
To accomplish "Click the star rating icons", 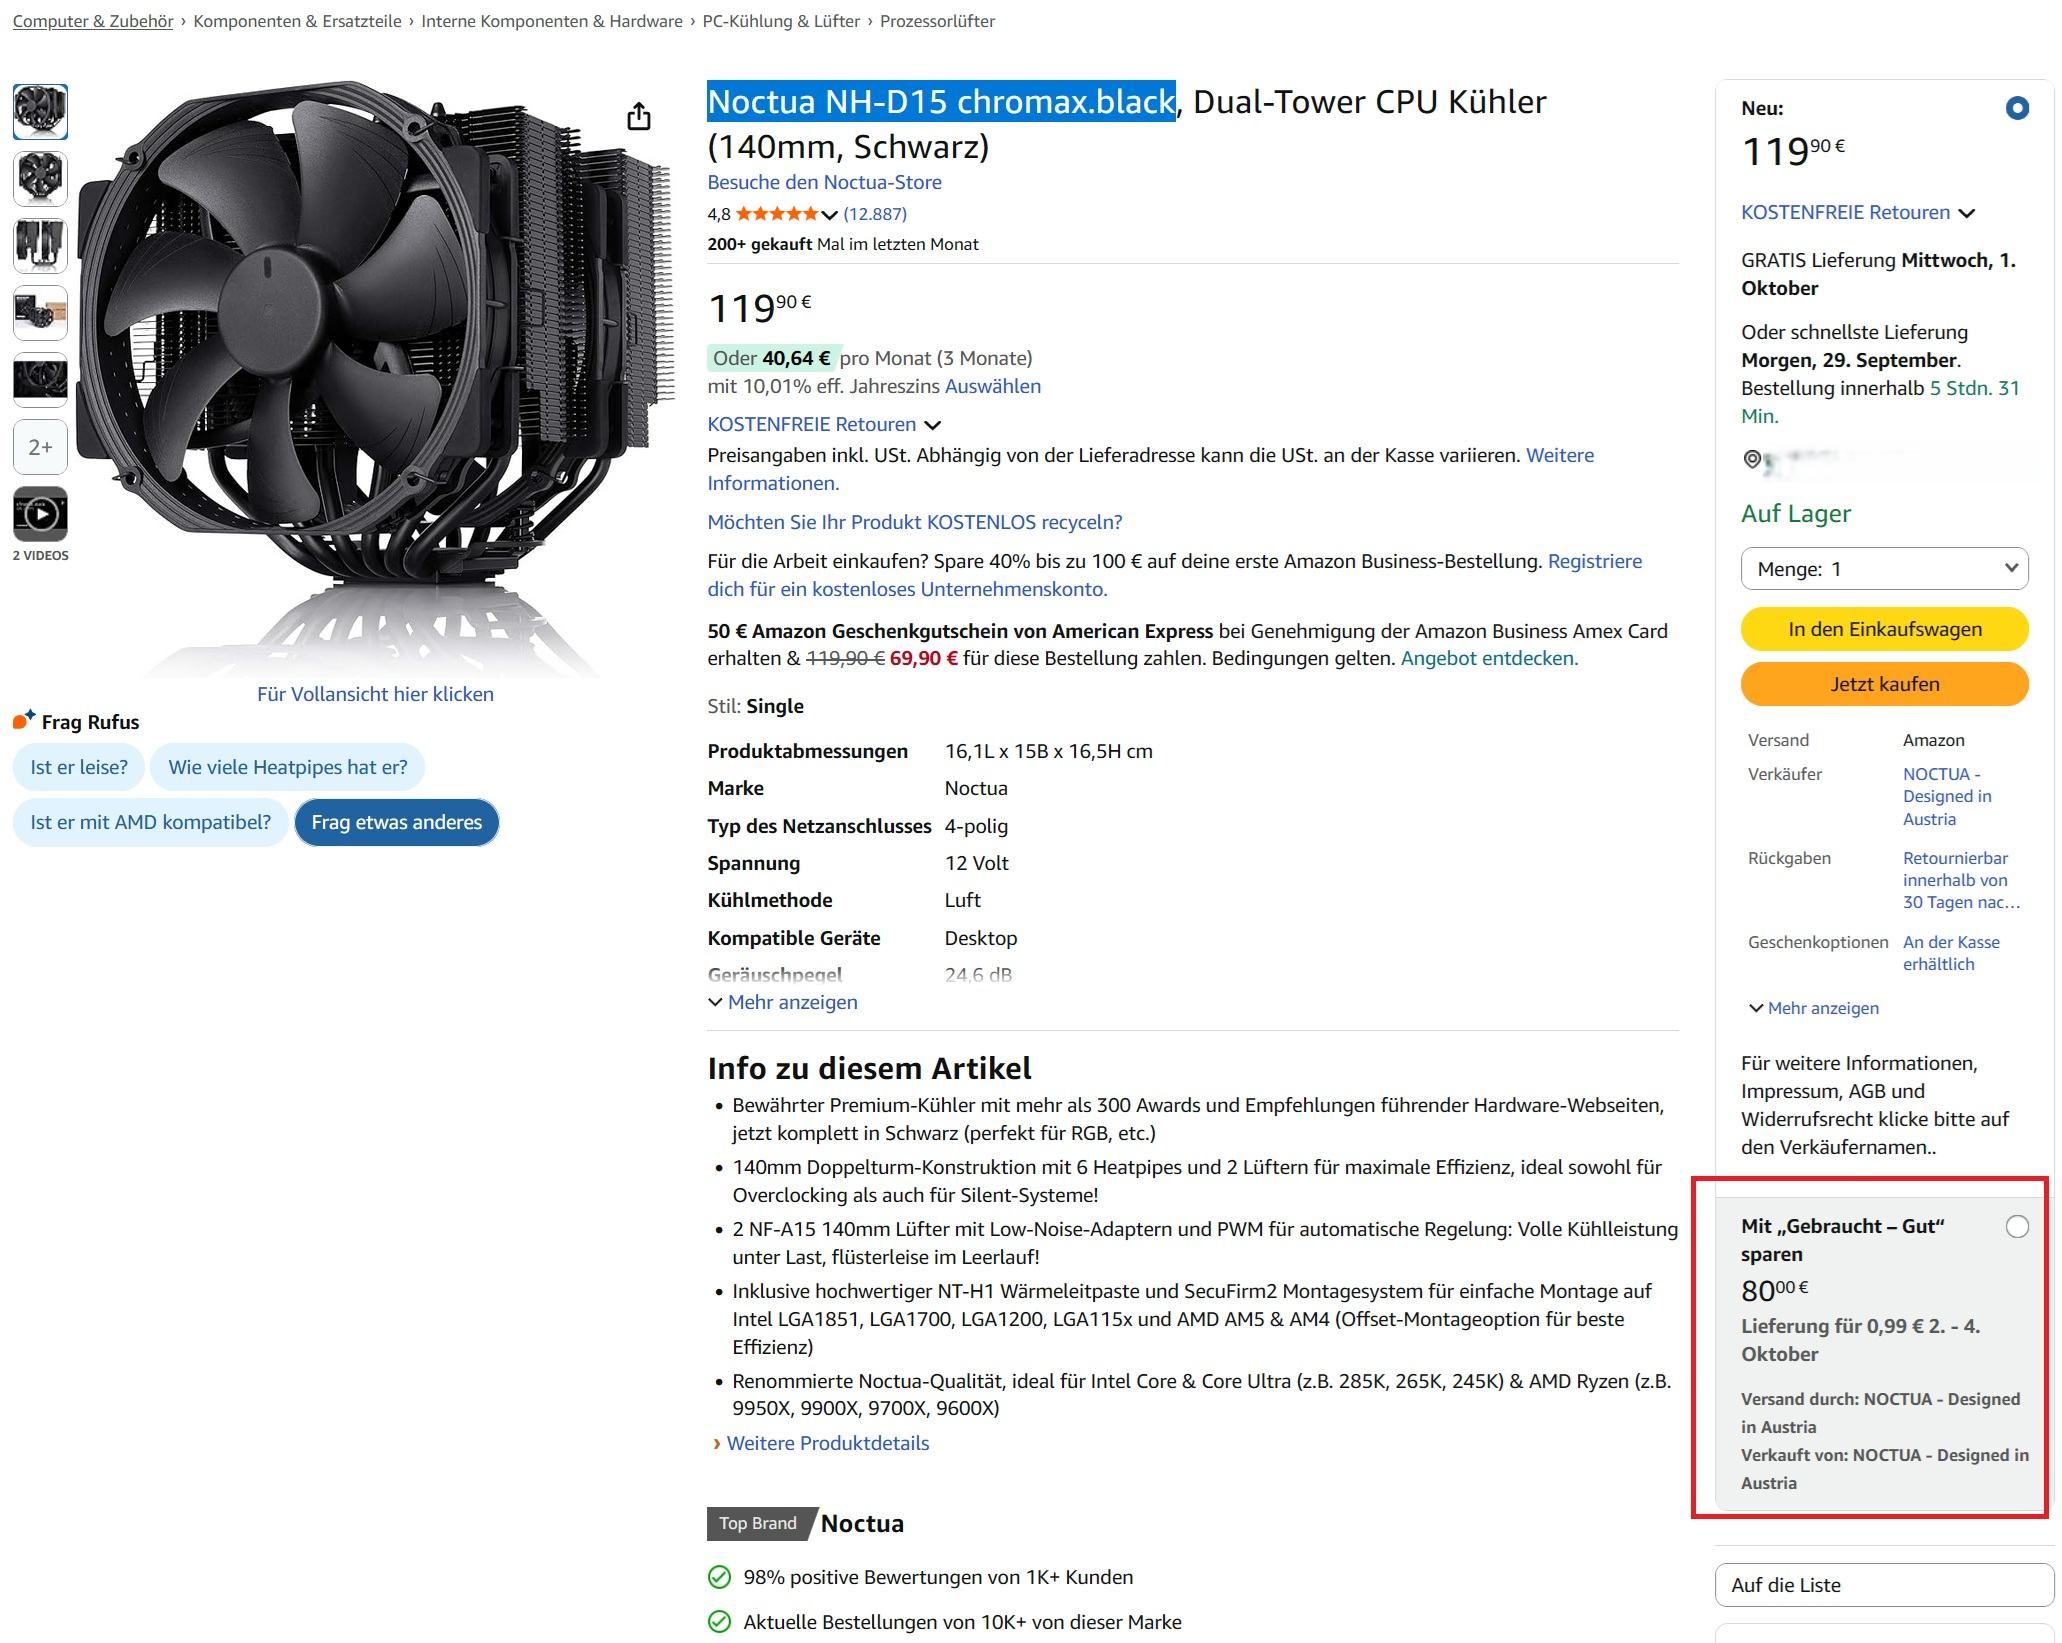I will [x=776, y=214].
